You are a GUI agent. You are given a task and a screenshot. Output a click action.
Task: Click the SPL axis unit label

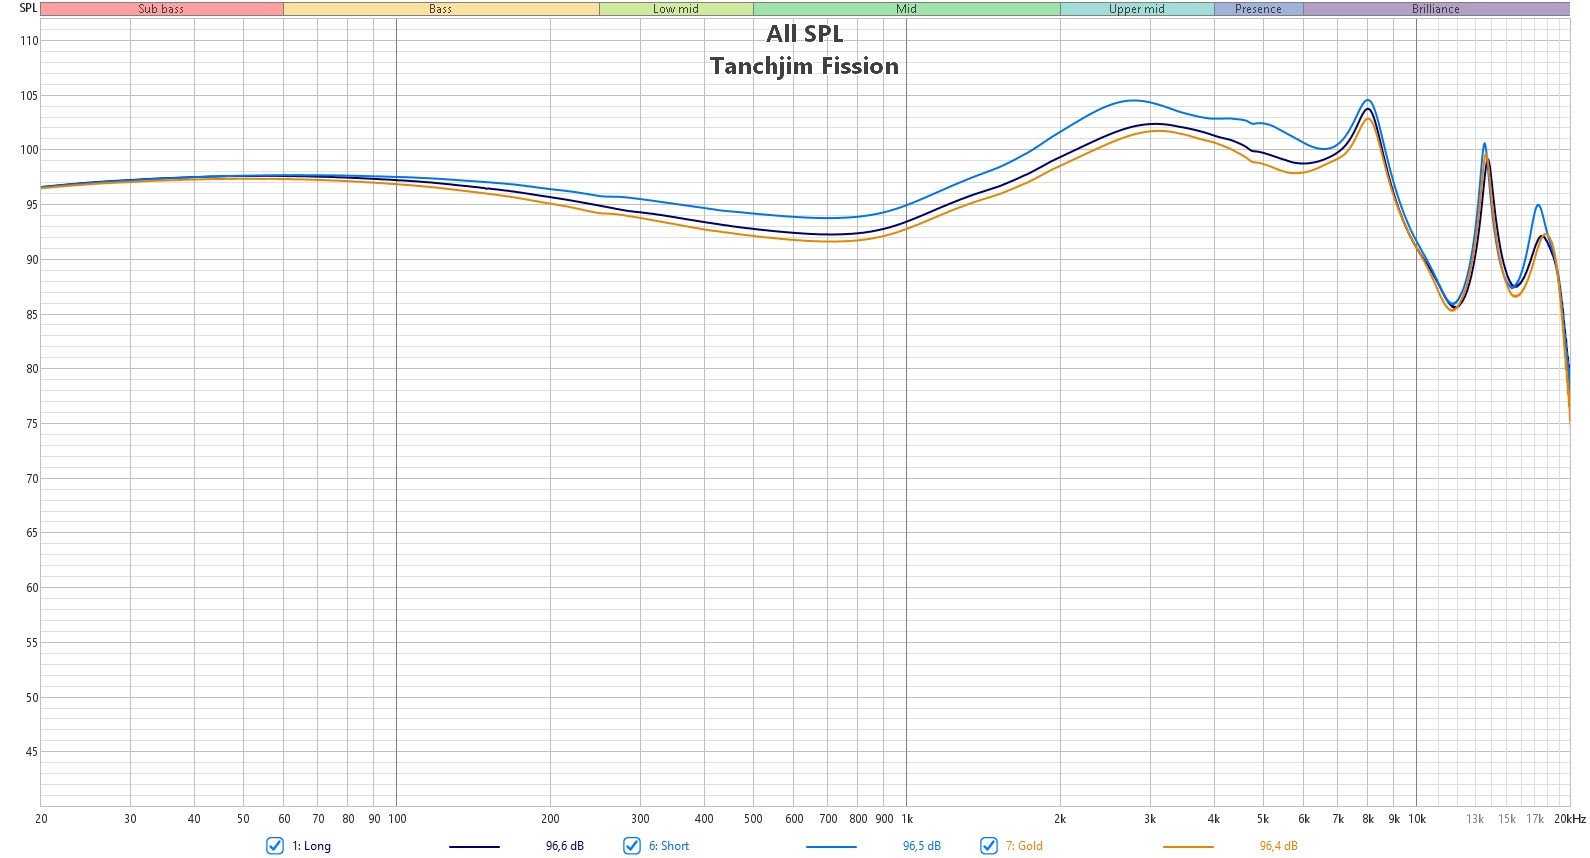(28, 8)
